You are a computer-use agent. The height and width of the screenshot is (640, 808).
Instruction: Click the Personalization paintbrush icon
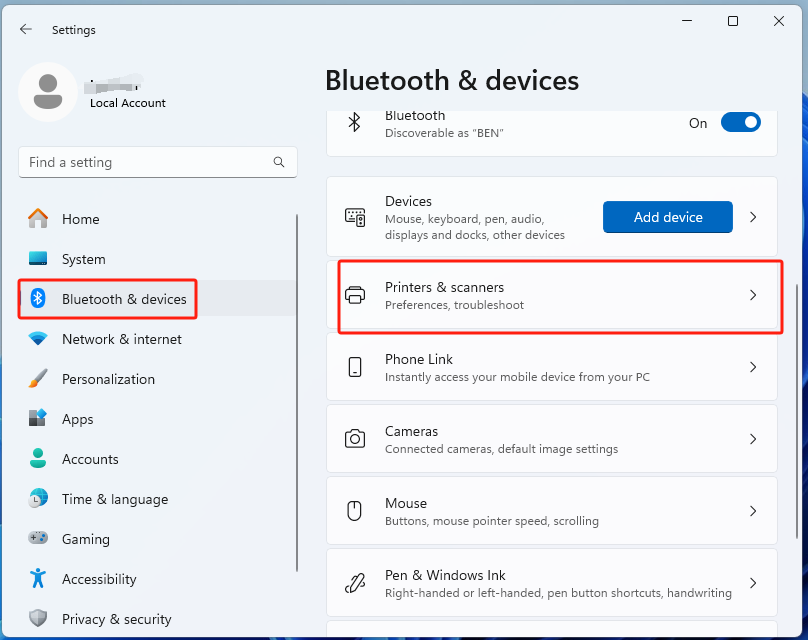click(x=38, y=379)
